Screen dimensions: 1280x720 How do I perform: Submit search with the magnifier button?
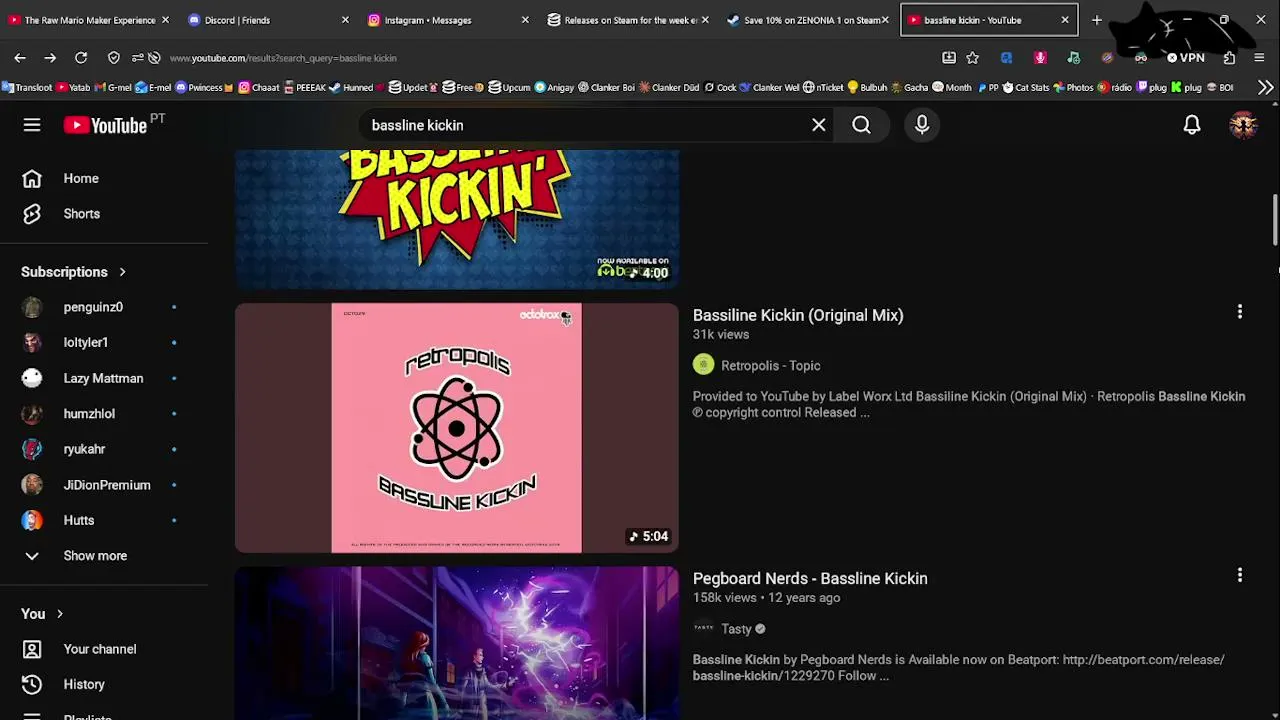pyautogui.click(x=861, y=125)
